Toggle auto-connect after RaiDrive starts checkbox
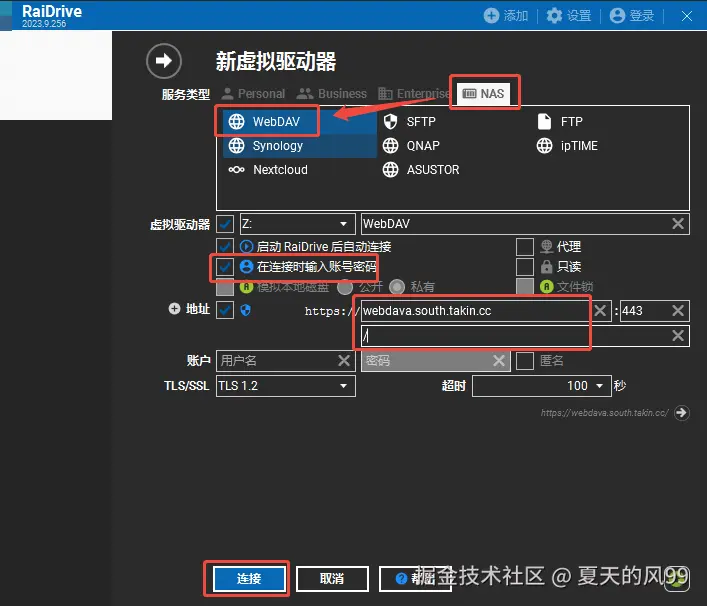 pos(225,247)
